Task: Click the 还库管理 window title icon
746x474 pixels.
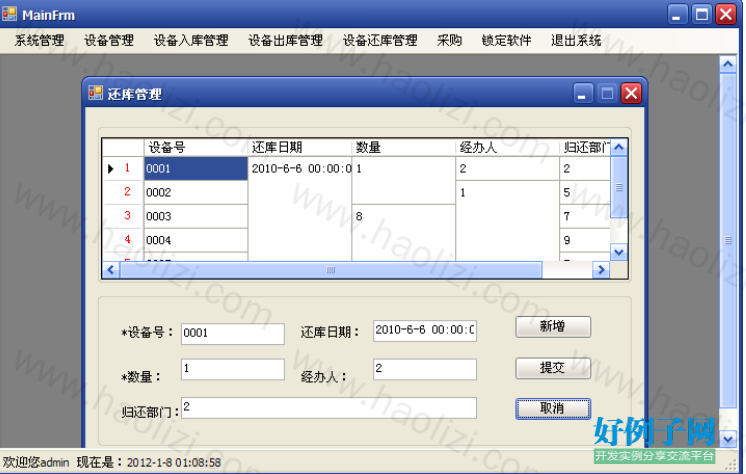Action: 96,93
